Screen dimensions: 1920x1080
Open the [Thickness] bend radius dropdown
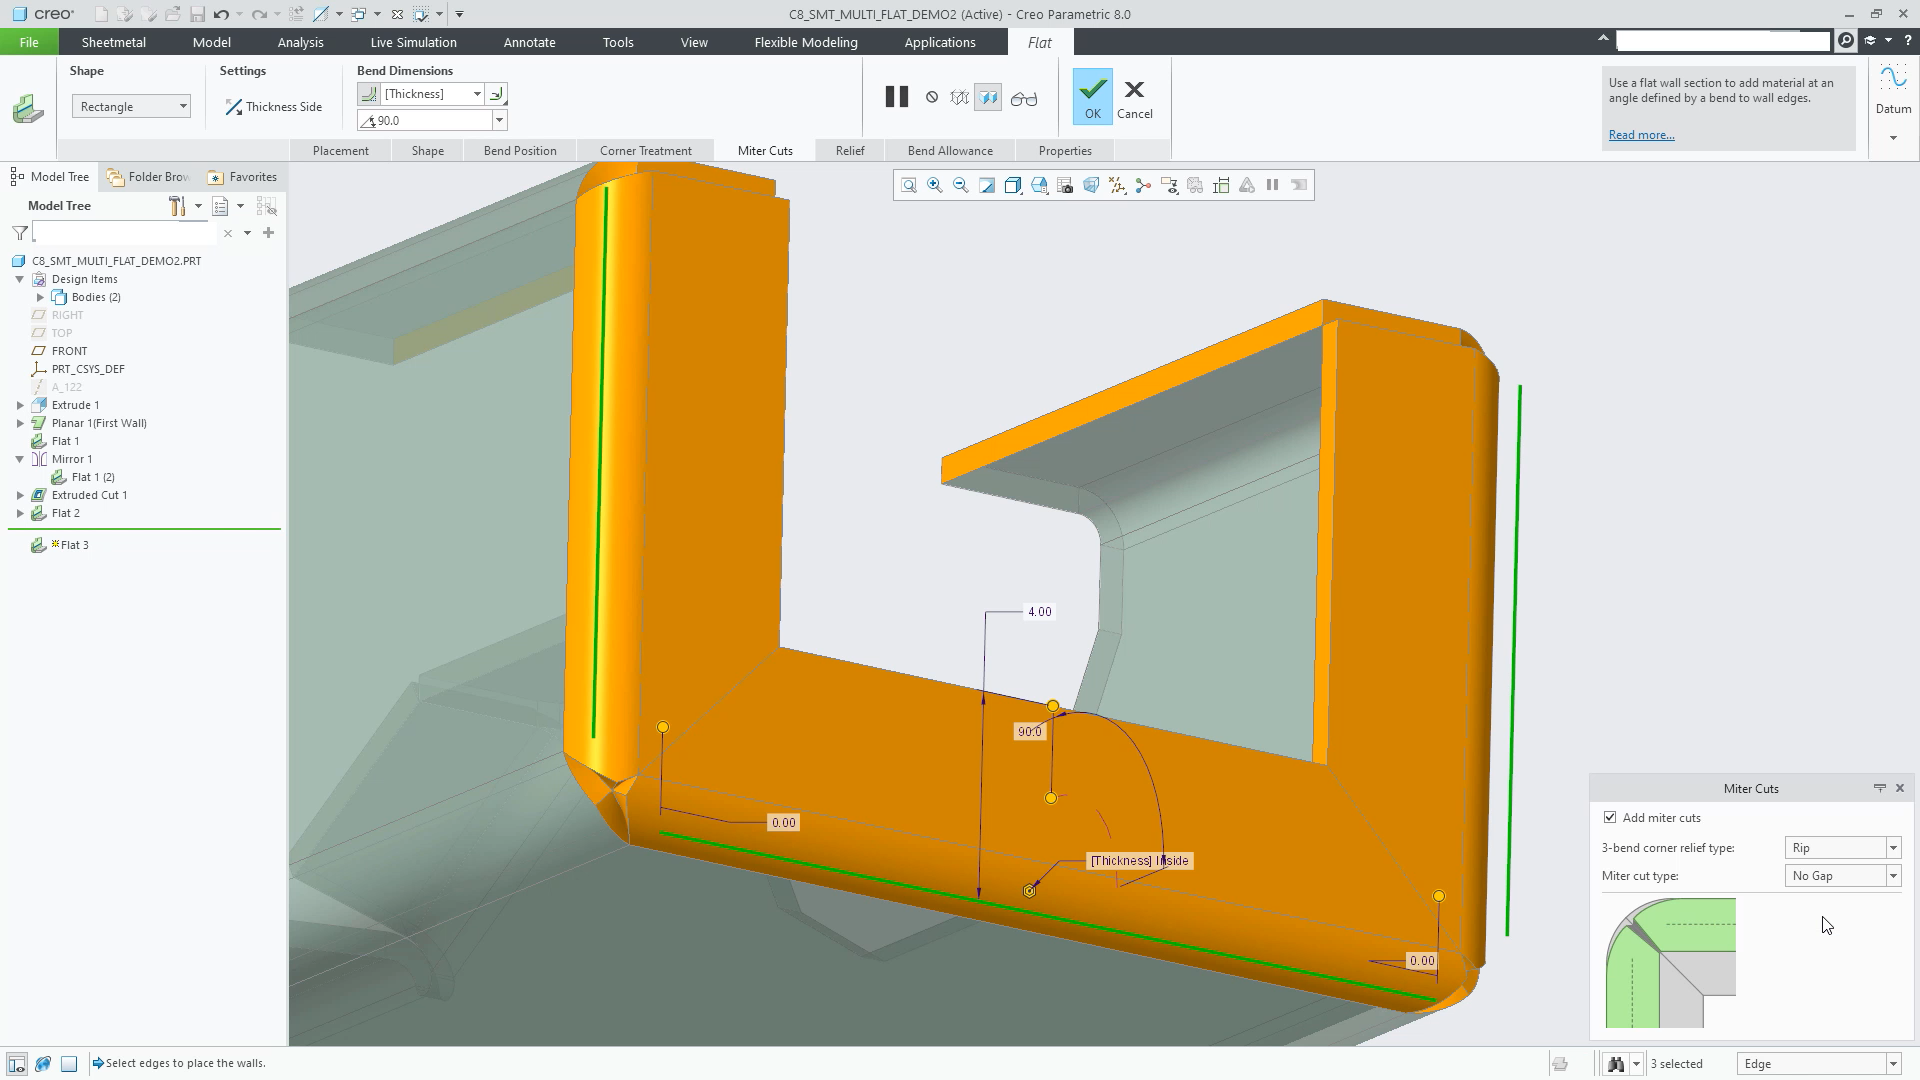click(x=477, y=94)
